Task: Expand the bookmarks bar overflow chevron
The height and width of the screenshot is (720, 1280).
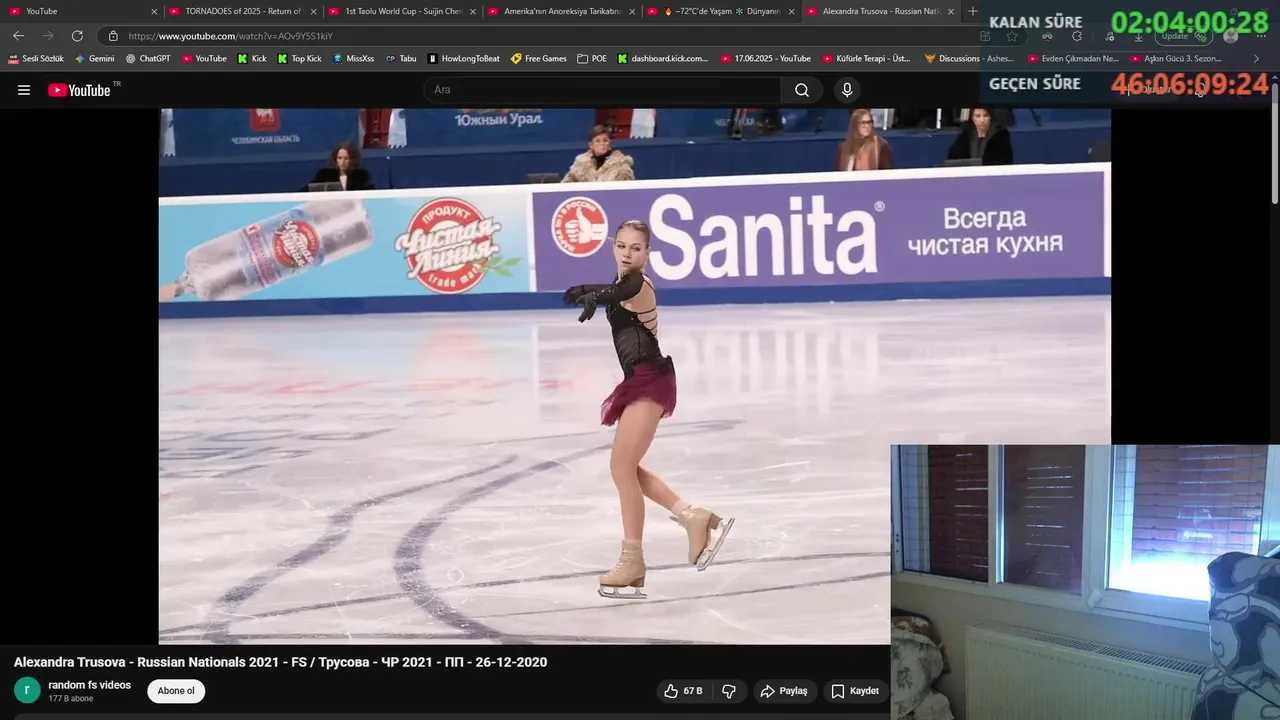Action: (1257, 59)
